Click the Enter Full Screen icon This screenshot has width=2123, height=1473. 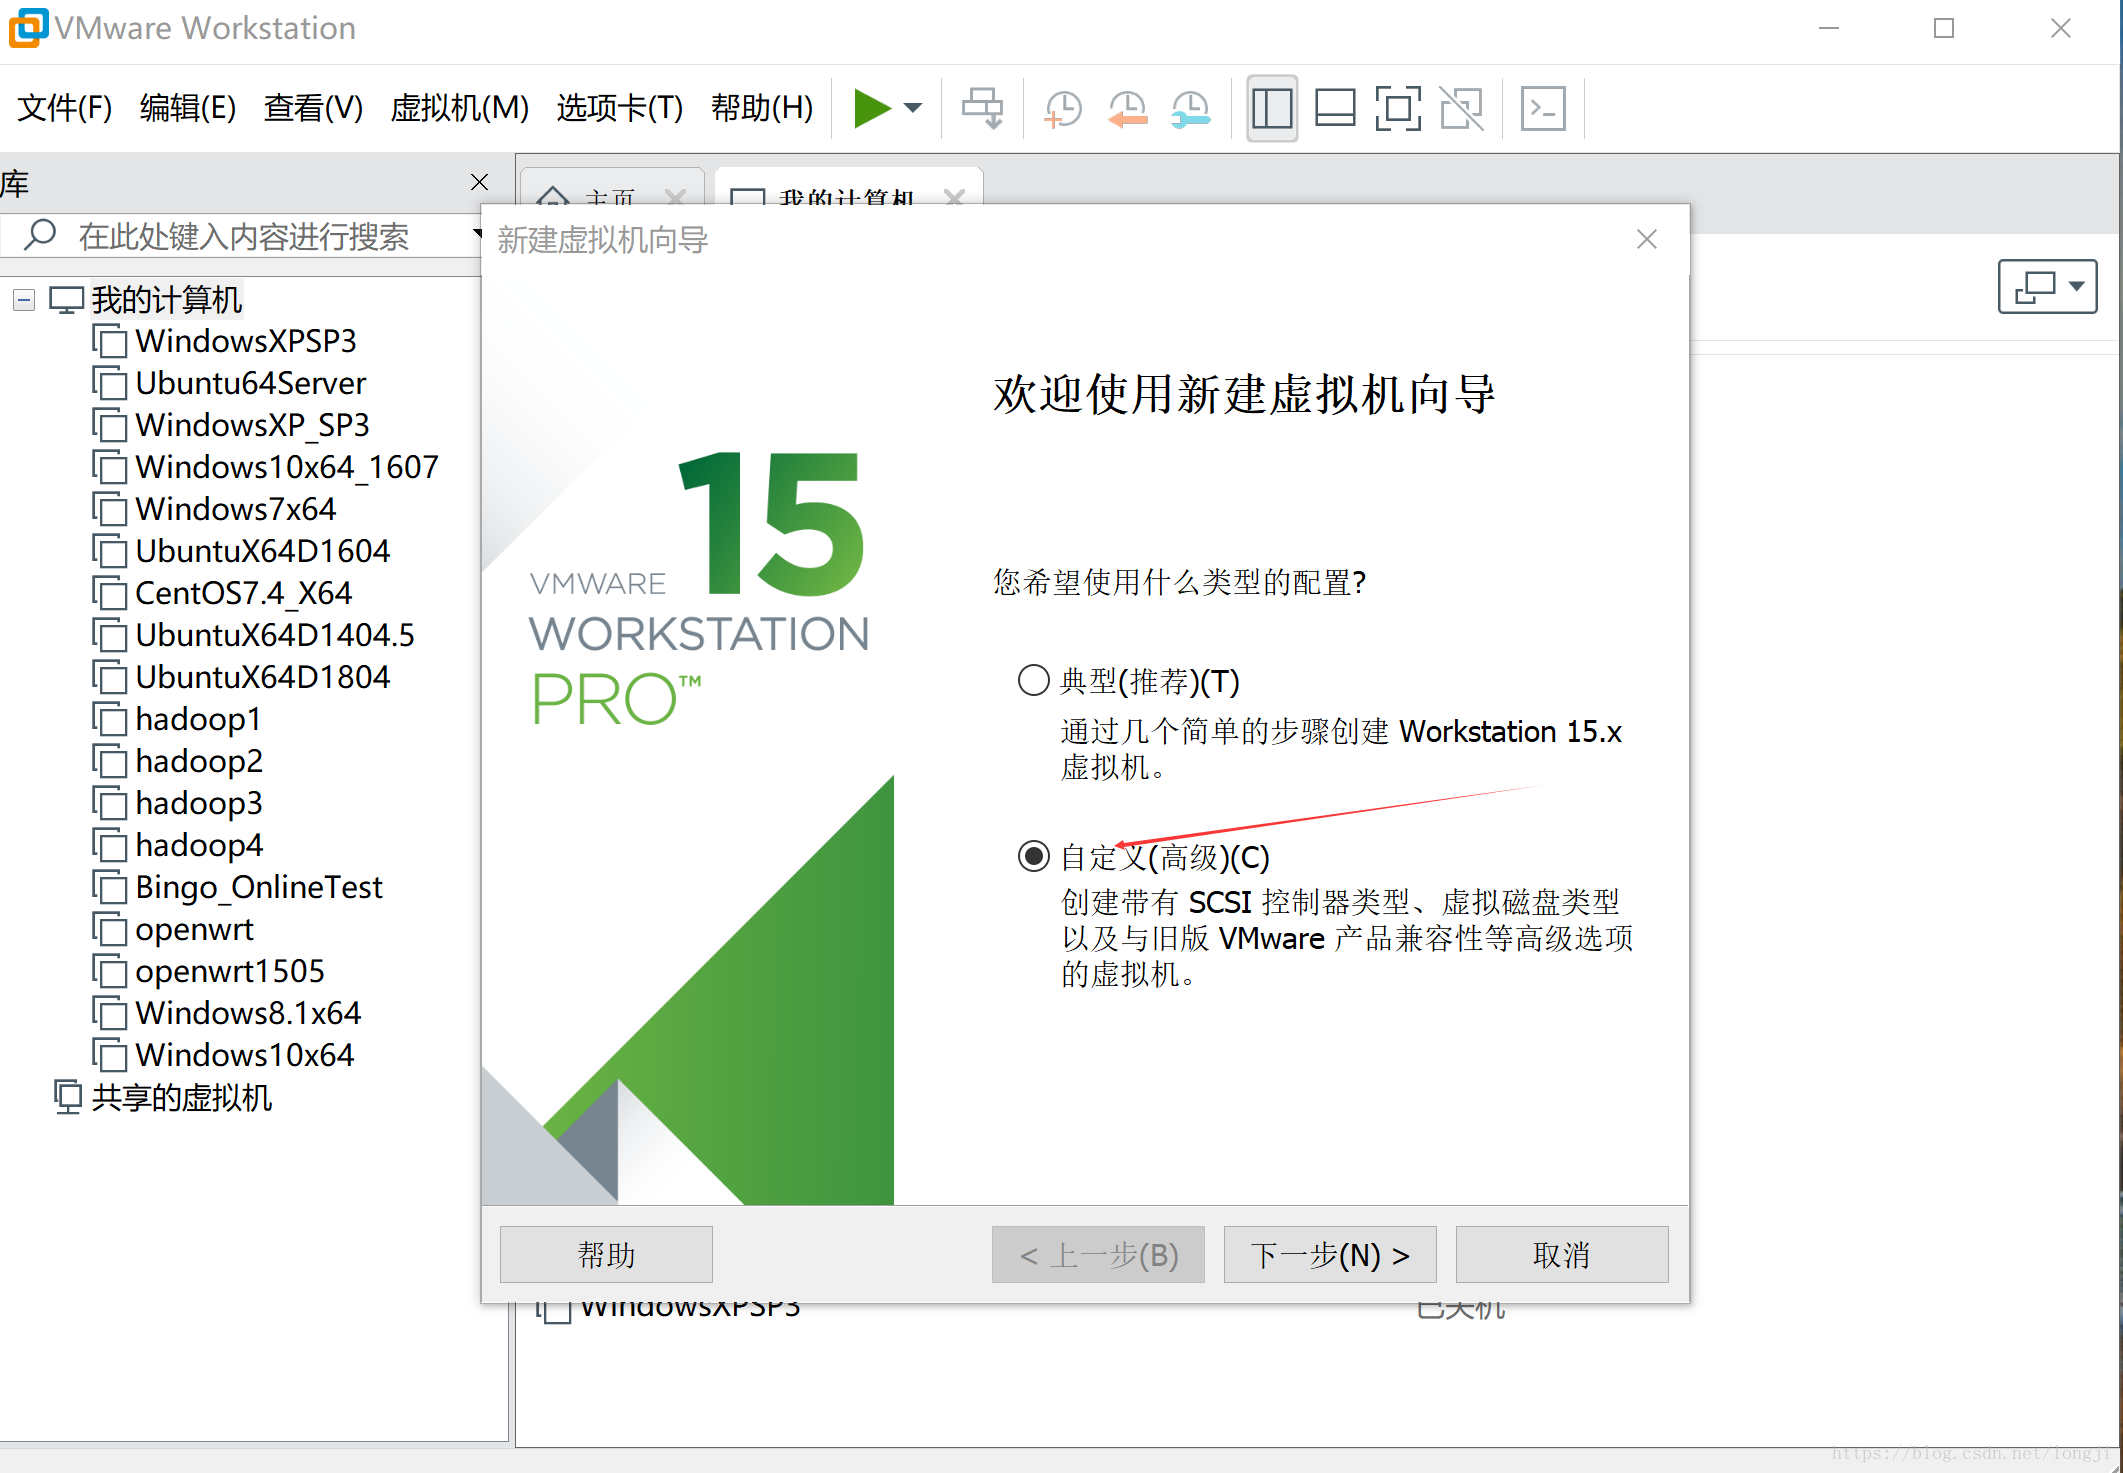[x=1398, y=108]
